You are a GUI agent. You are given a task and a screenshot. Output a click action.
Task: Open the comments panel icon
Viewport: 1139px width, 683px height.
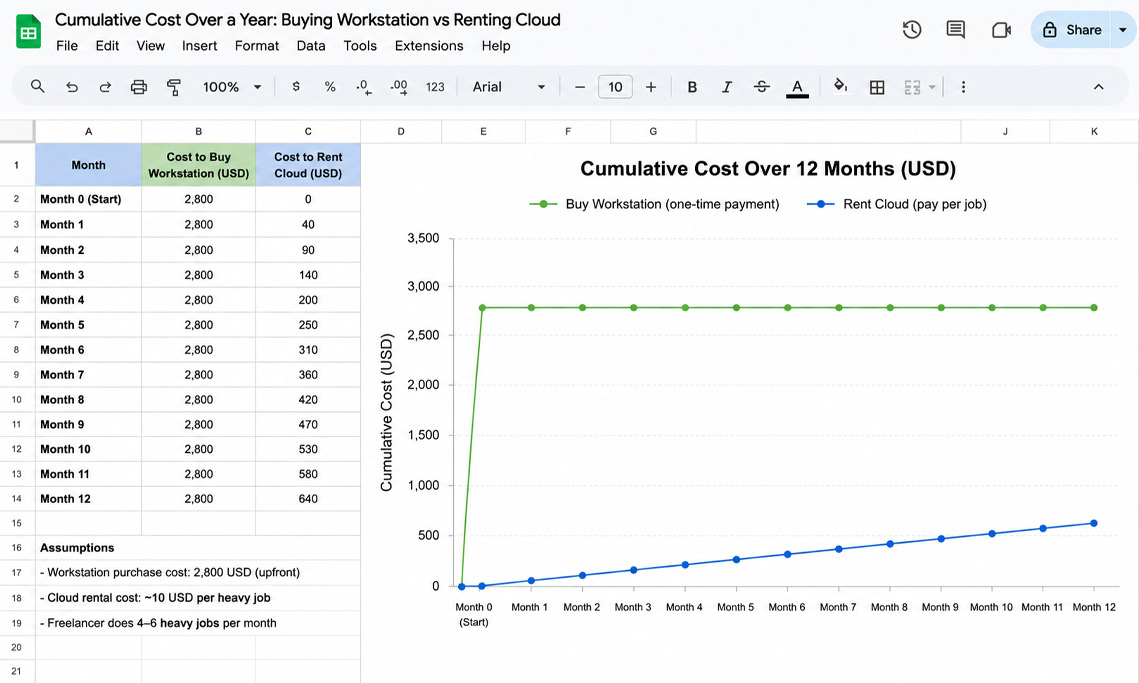pos(955,30)
